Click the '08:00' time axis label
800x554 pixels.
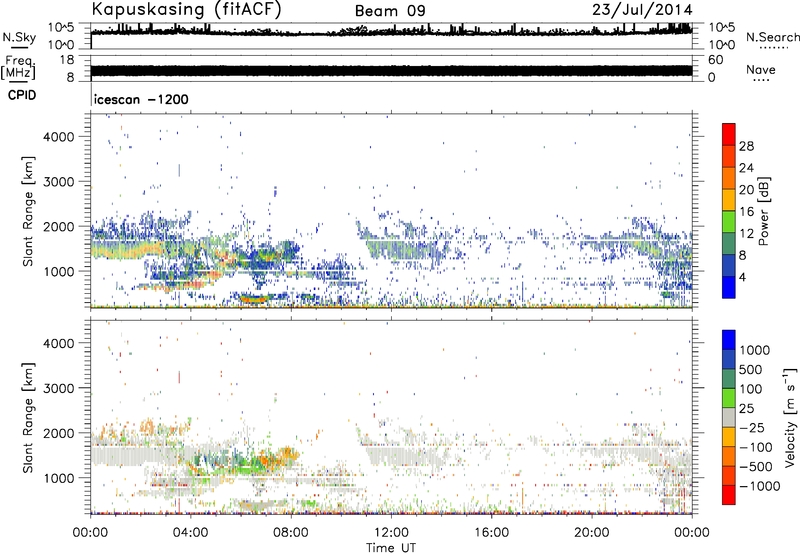point(291,533)
